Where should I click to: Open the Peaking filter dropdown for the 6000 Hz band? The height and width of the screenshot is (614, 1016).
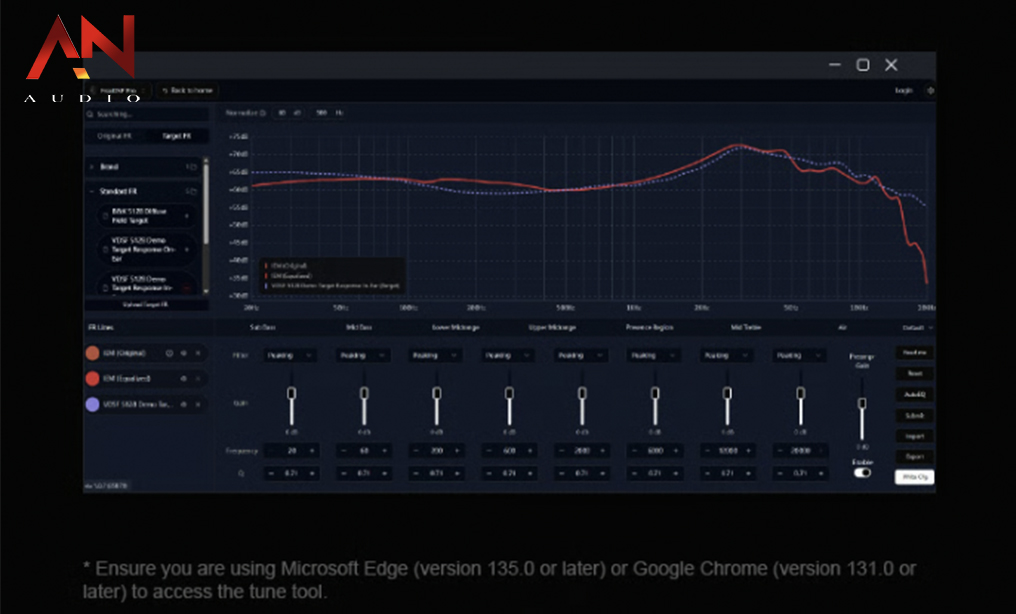654,356
